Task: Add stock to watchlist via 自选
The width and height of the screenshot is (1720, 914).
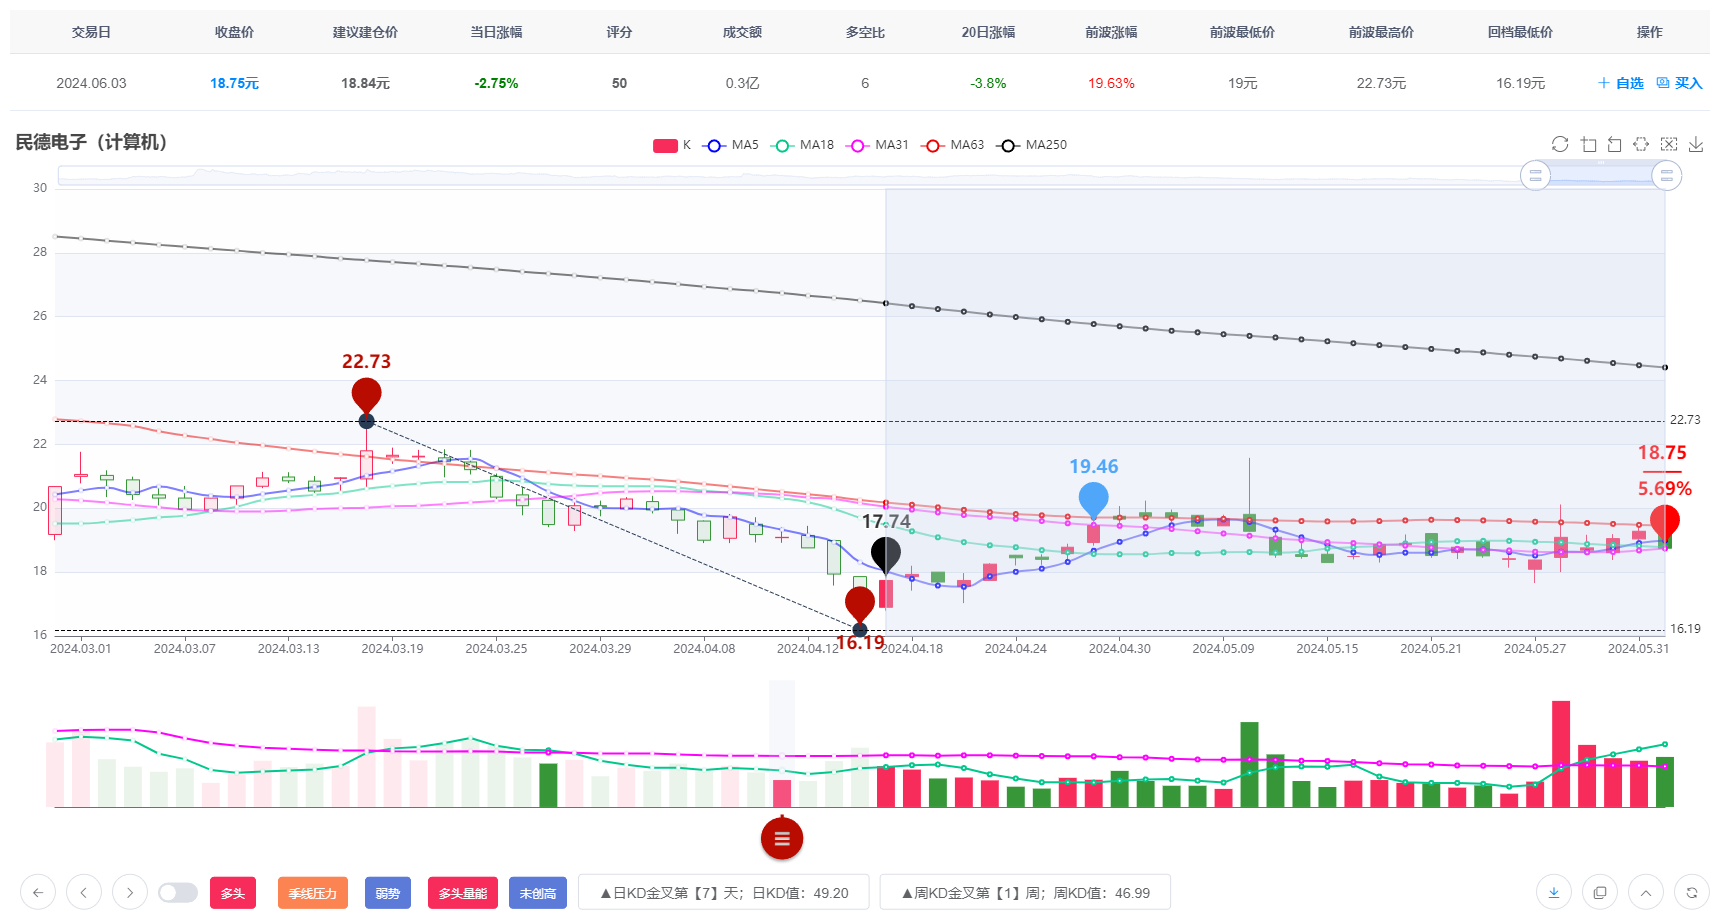Action: (x=1621, y=83)
